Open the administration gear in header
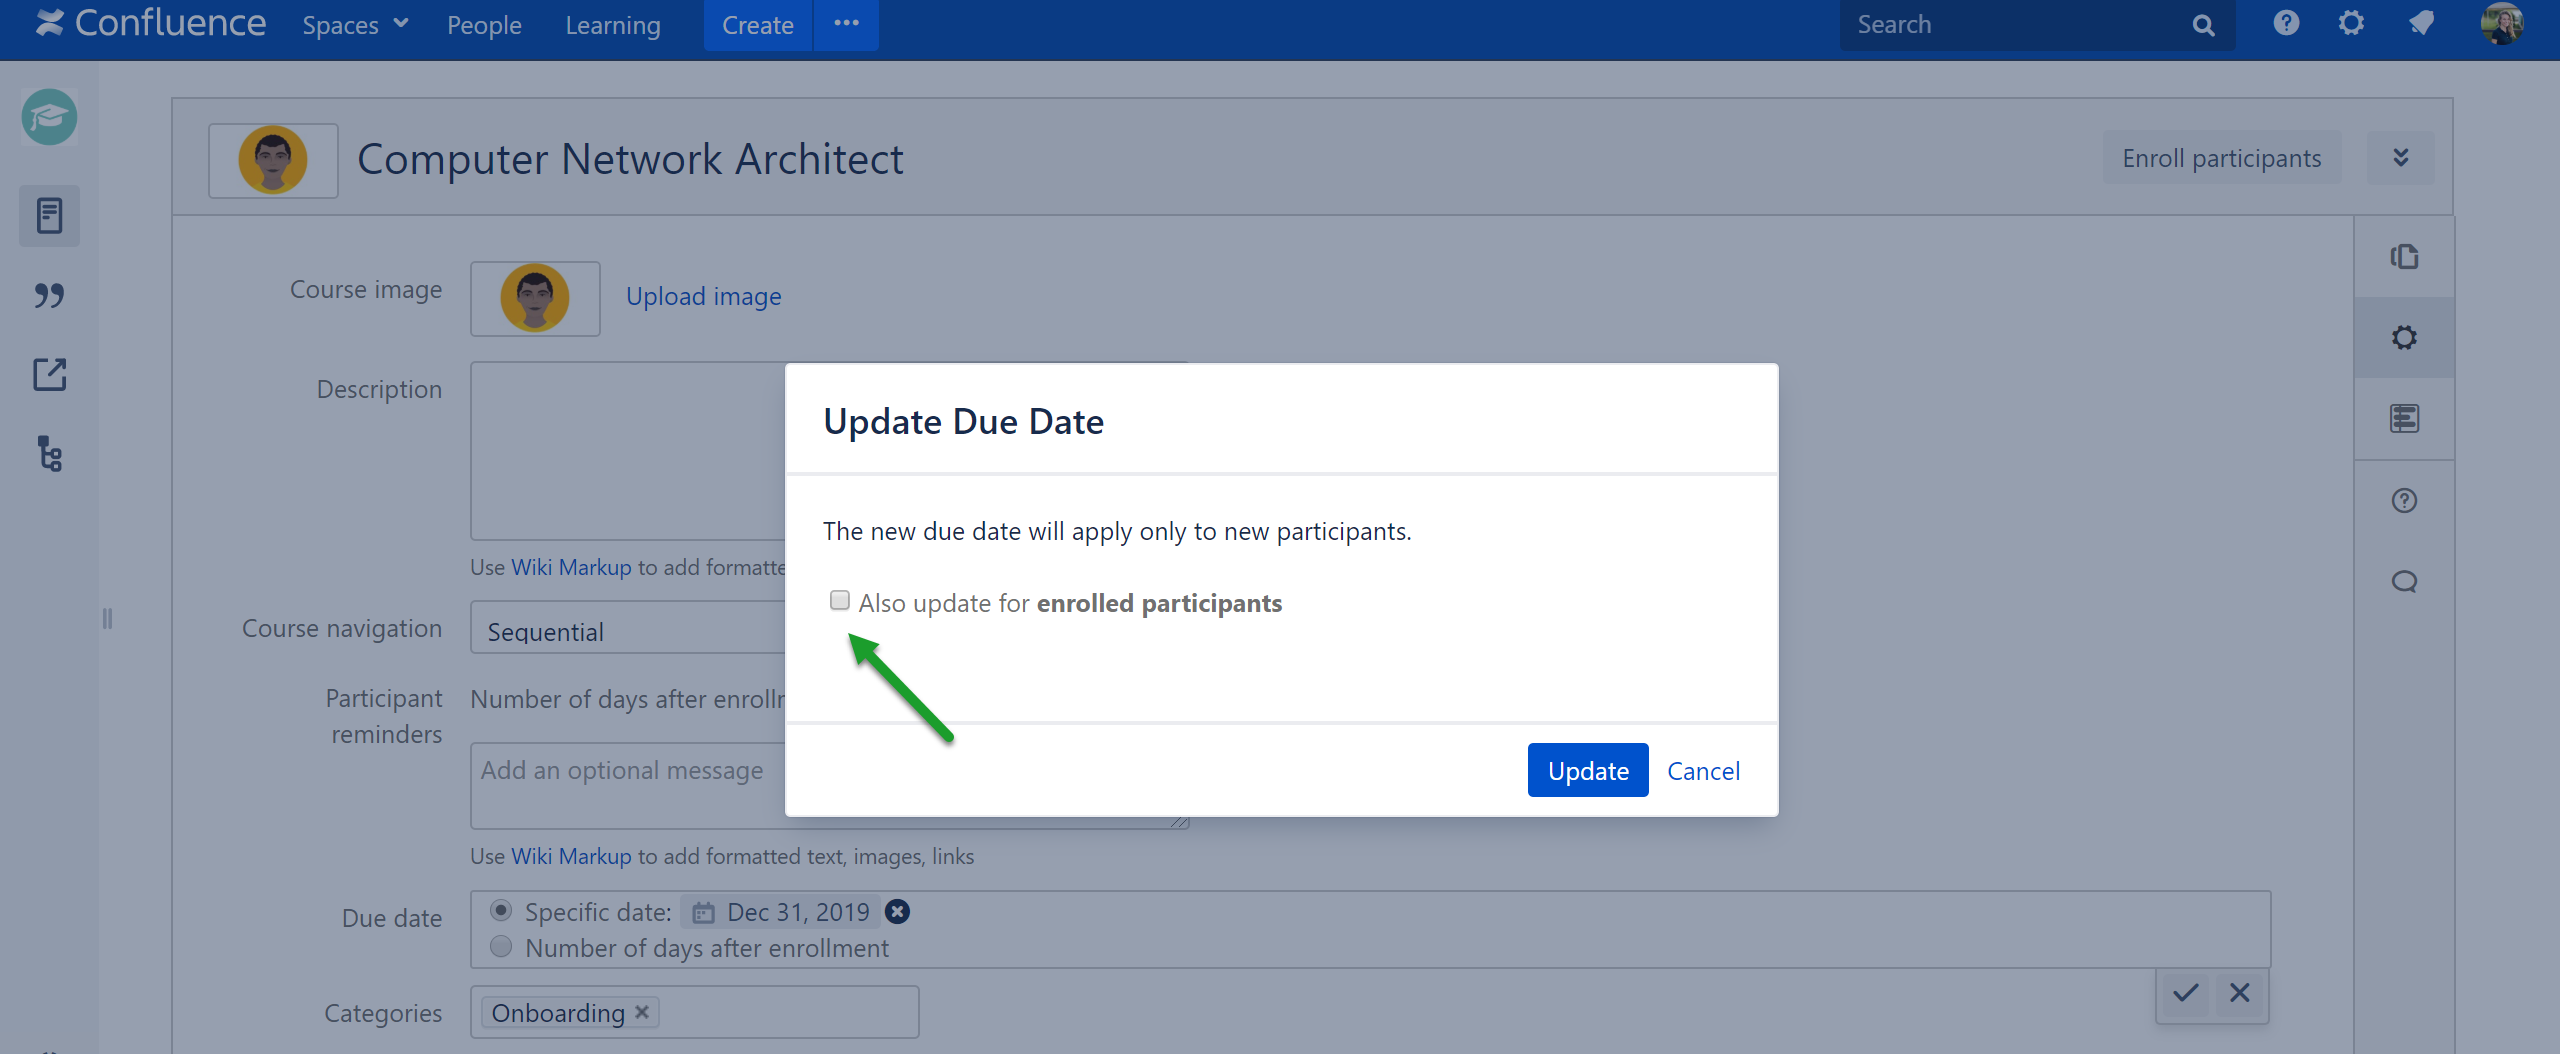The image size is (2560, 1054). [2352, 23]
